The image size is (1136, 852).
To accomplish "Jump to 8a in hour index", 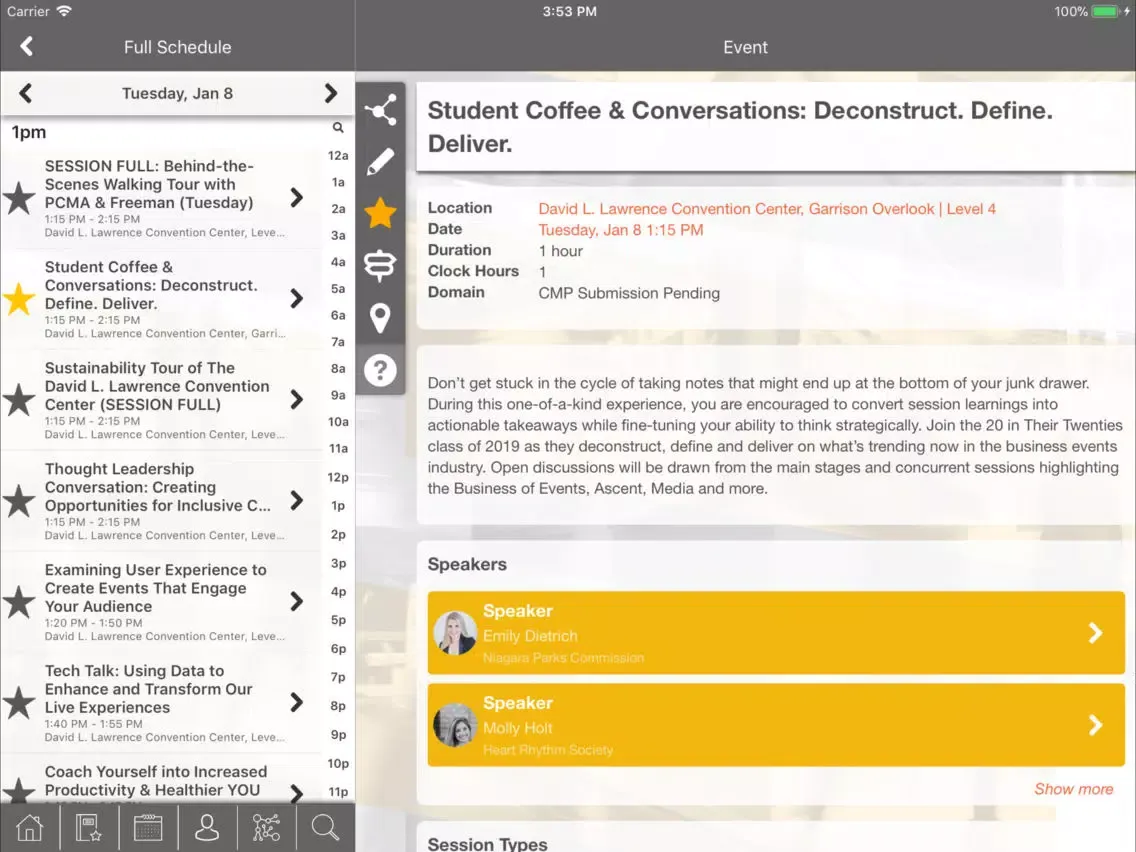I will pos(338,368).
